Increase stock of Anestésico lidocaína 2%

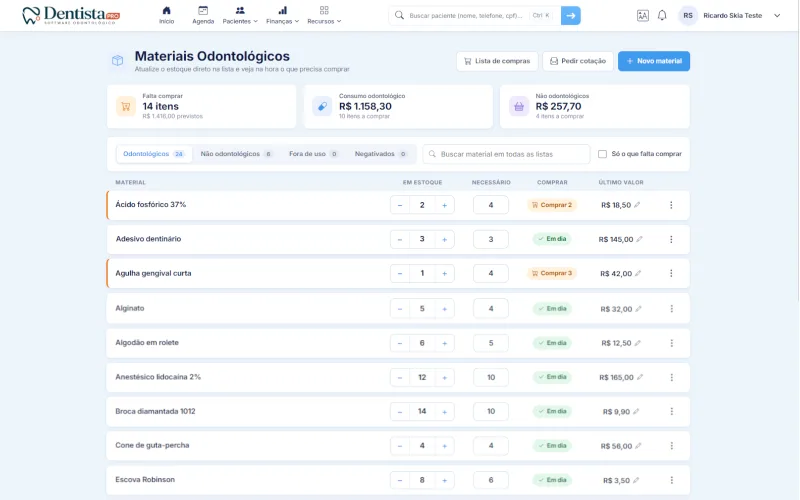[x=444, y=377]
